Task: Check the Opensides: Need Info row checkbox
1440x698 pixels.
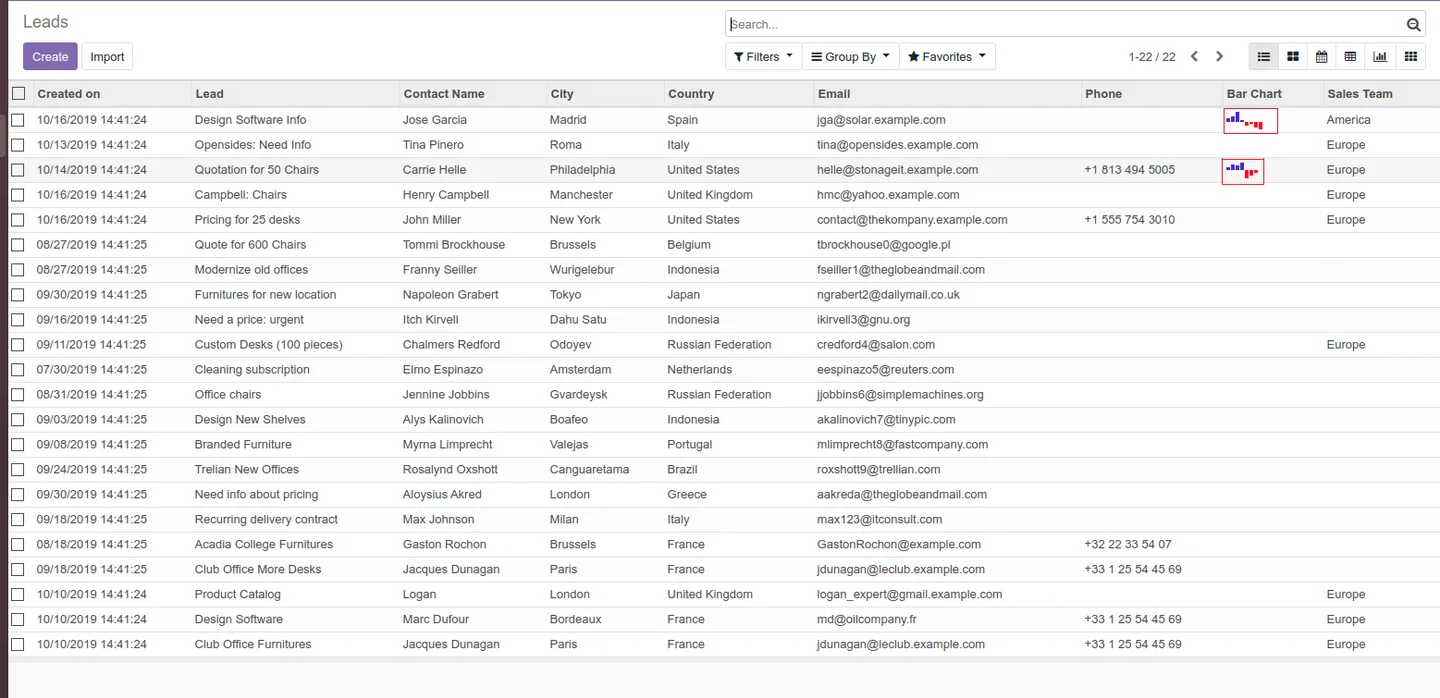Action: [x=18, y=145]
